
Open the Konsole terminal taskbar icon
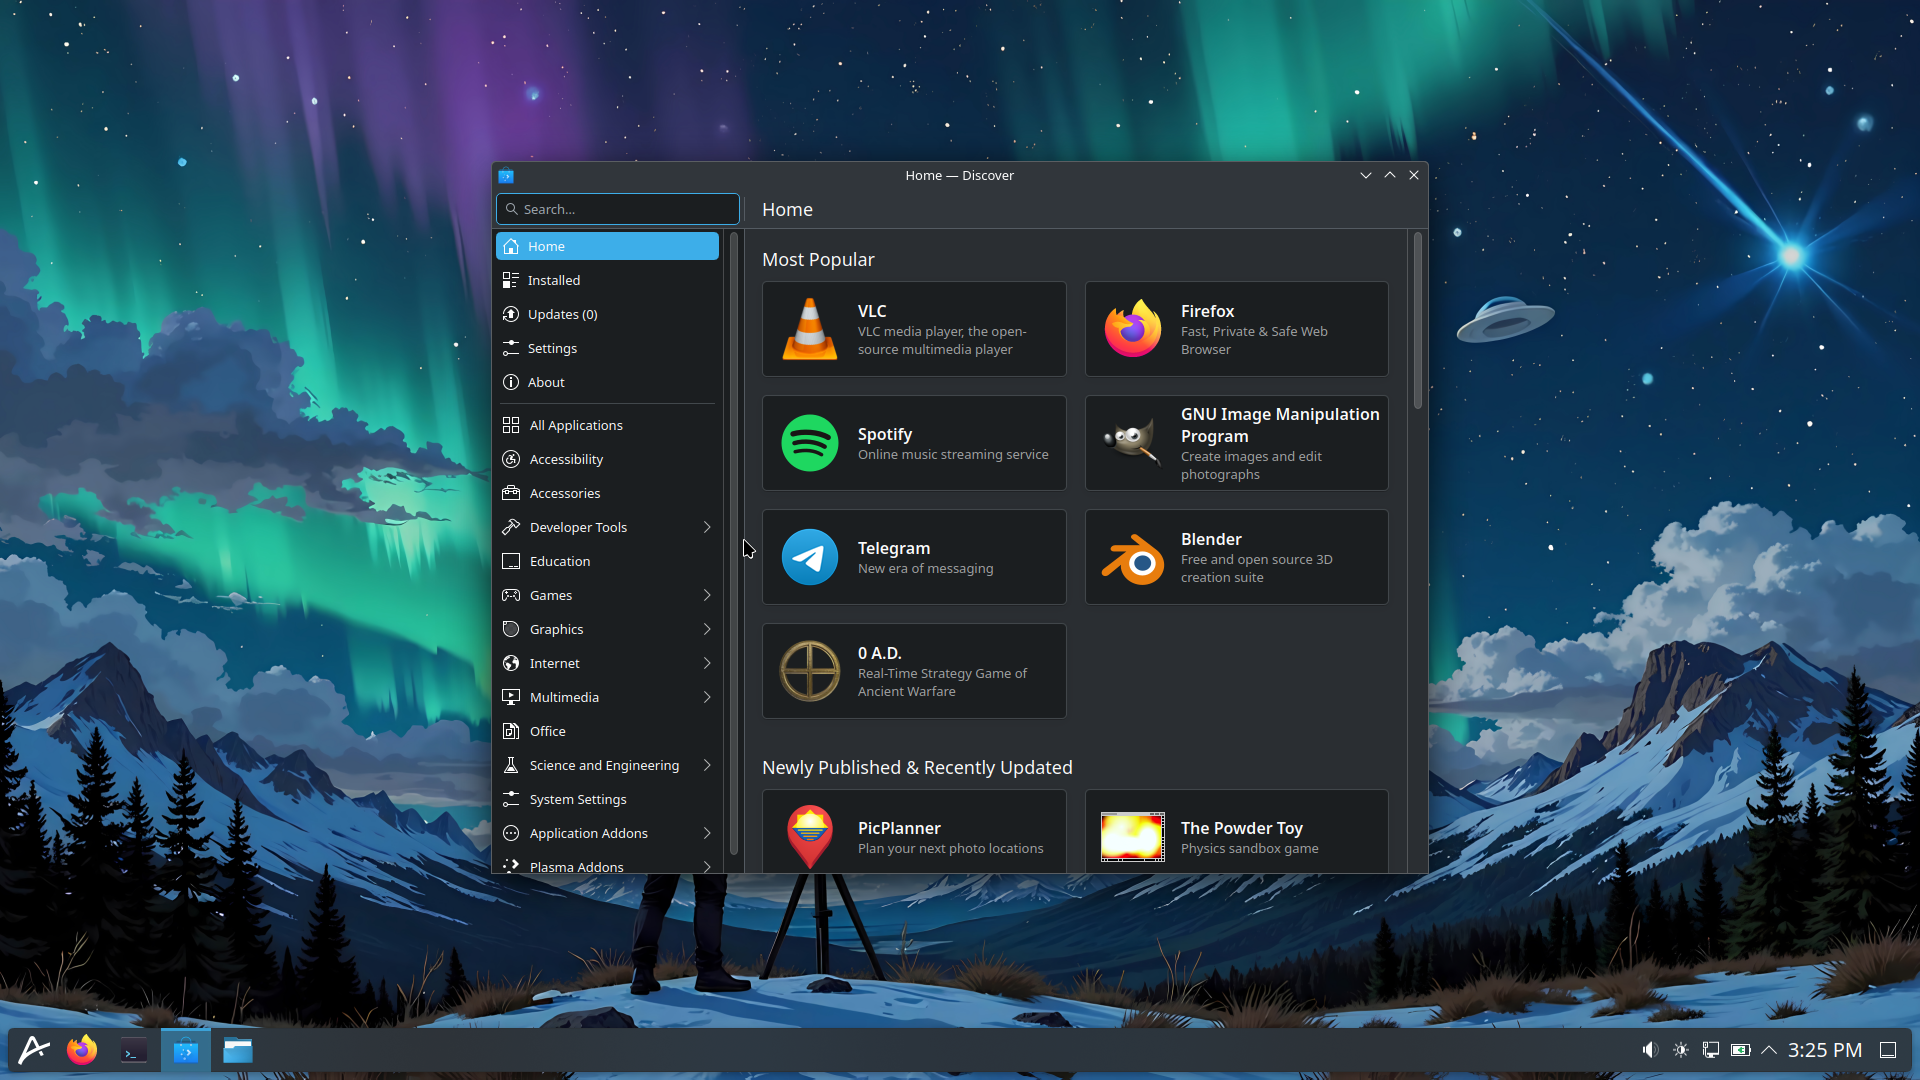point(134,1050)
